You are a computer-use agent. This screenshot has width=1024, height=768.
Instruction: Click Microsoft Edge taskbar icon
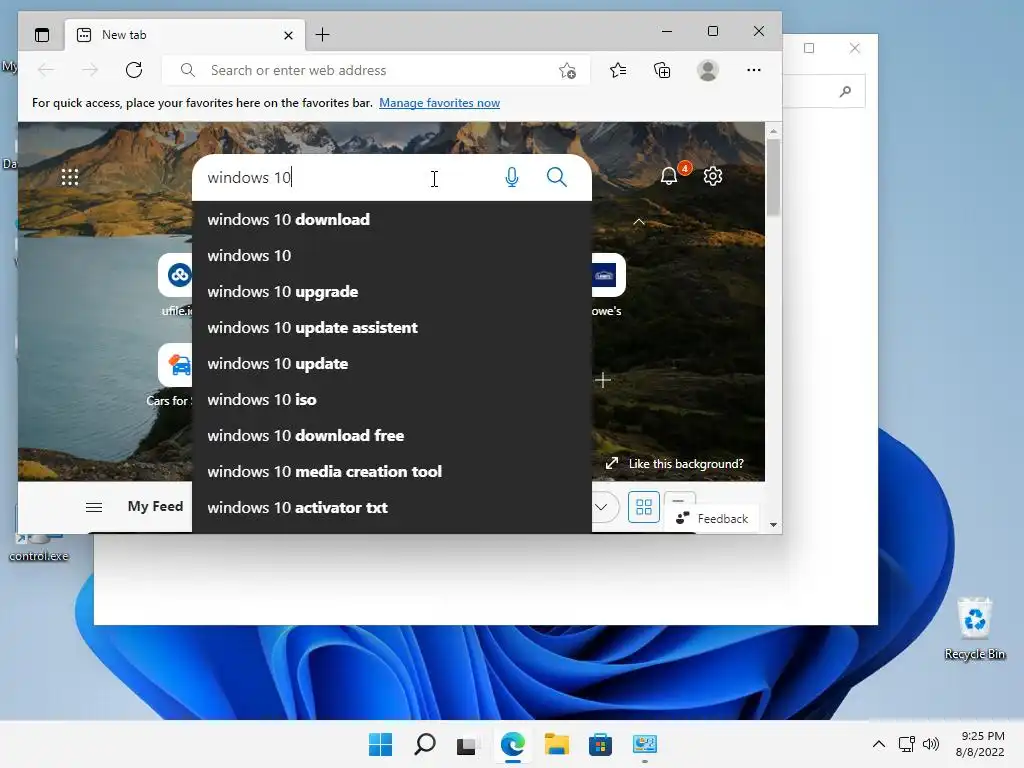(x=513, y=744)
